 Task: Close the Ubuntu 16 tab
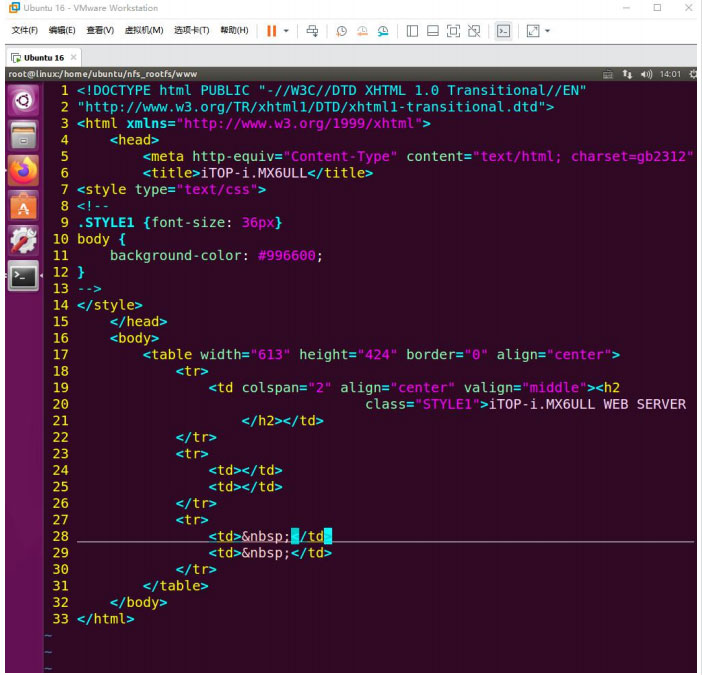(x=75, y=58)
